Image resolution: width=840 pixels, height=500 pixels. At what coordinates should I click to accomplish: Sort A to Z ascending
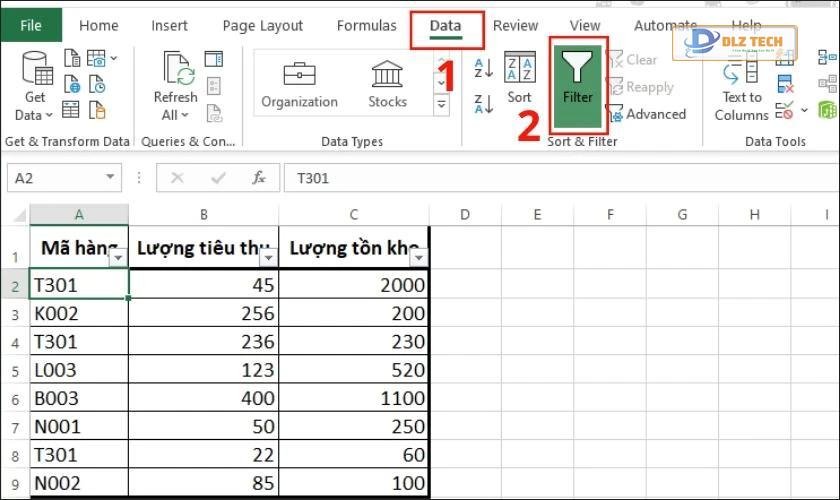[484, 69]
